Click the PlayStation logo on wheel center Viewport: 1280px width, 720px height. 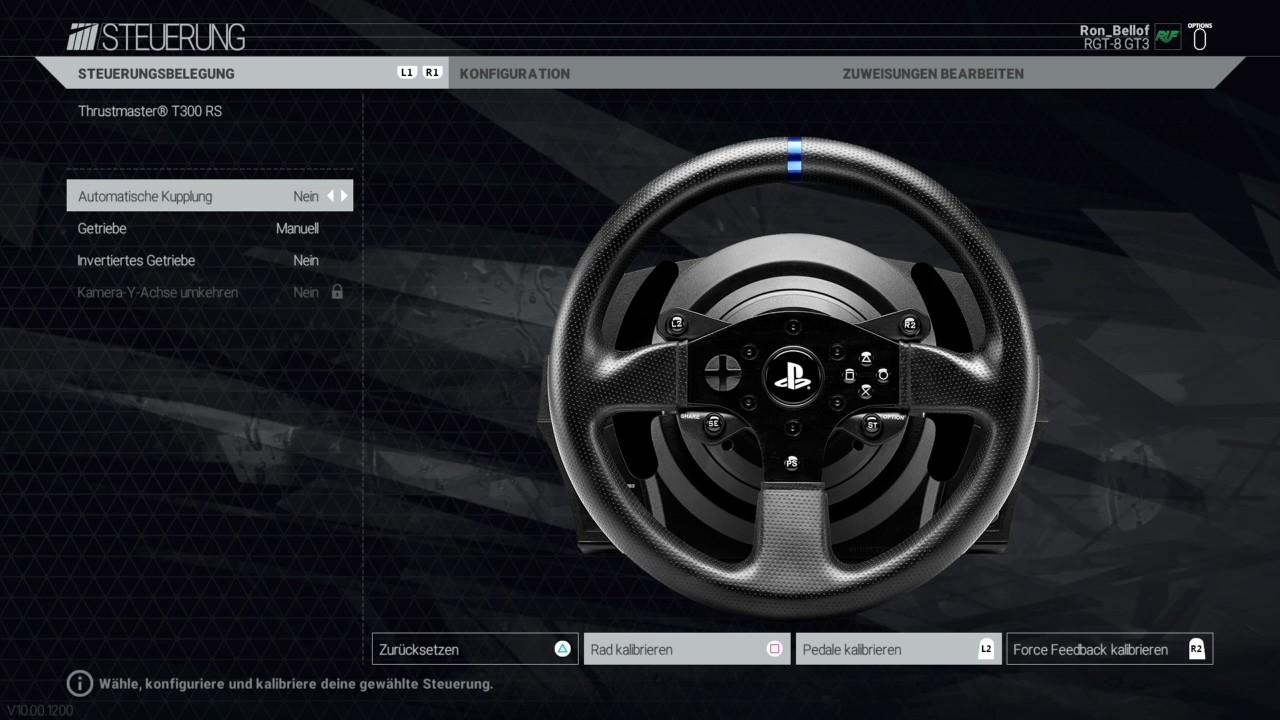[792, 377]
